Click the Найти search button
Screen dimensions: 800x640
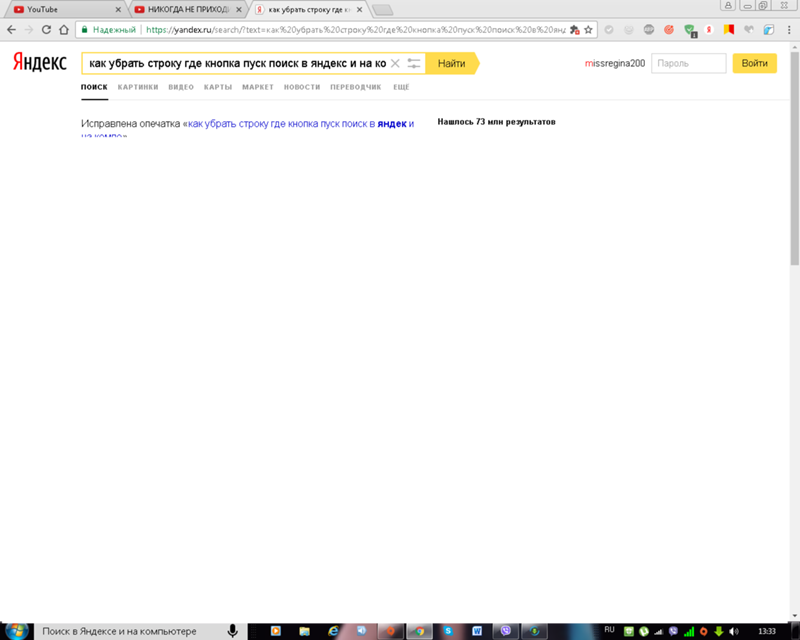[x=452, y=63]
